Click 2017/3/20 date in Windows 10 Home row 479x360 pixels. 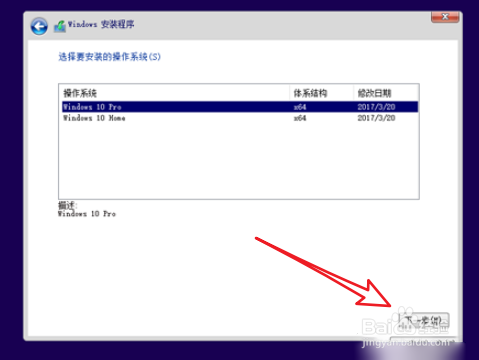click(x=376, y=118)
